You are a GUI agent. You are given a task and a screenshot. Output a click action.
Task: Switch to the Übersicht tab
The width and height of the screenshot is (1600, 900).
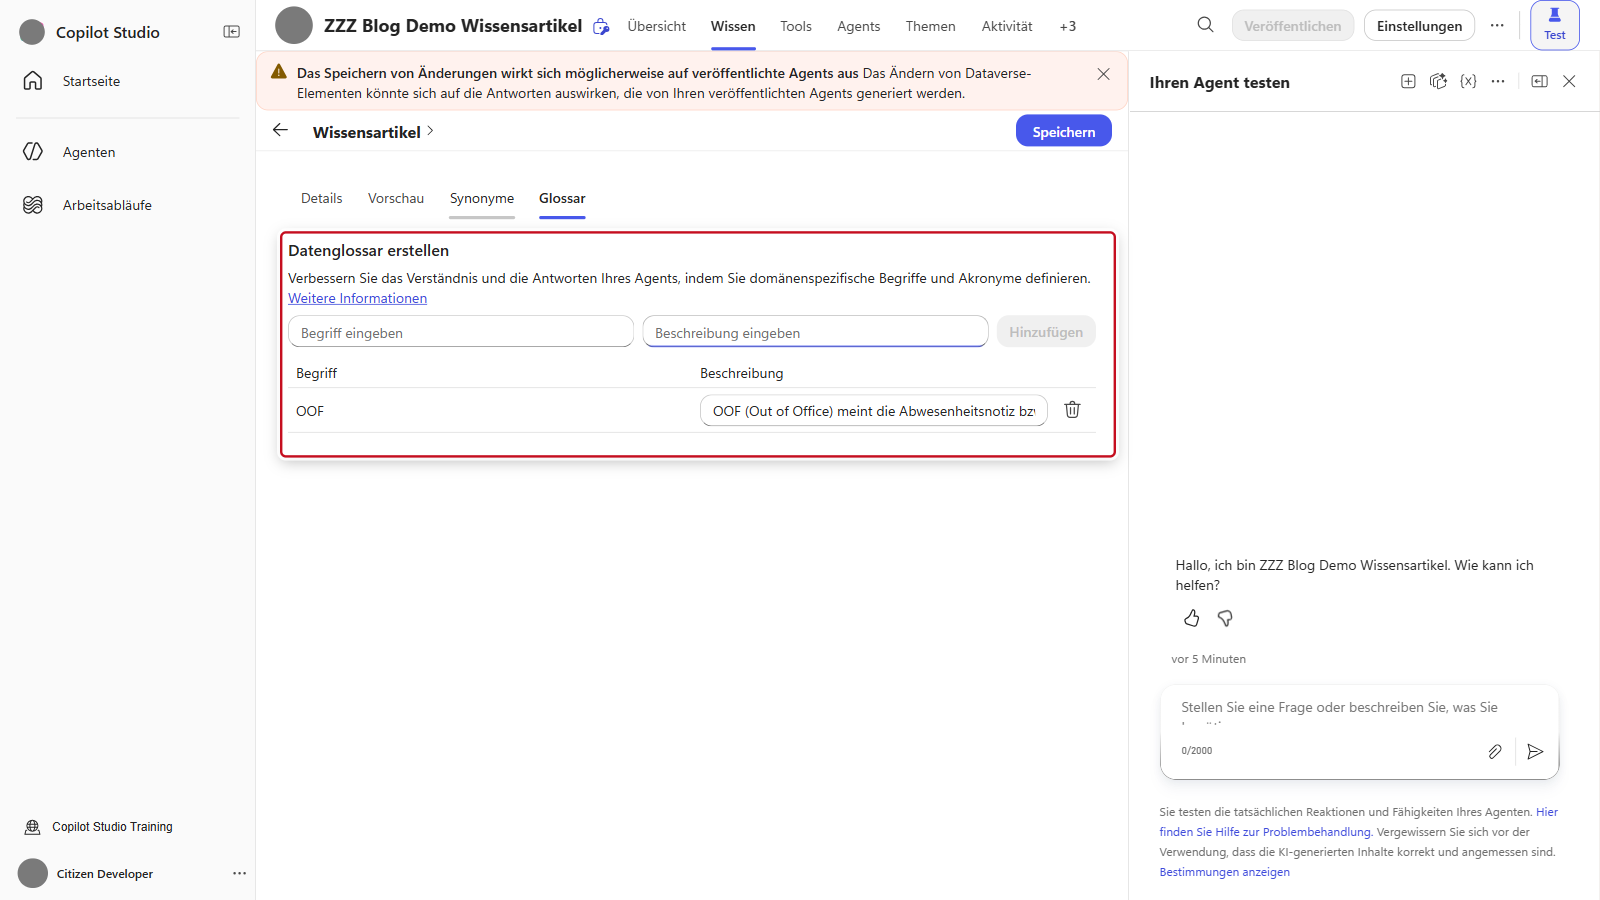click(x=657, y=27)
